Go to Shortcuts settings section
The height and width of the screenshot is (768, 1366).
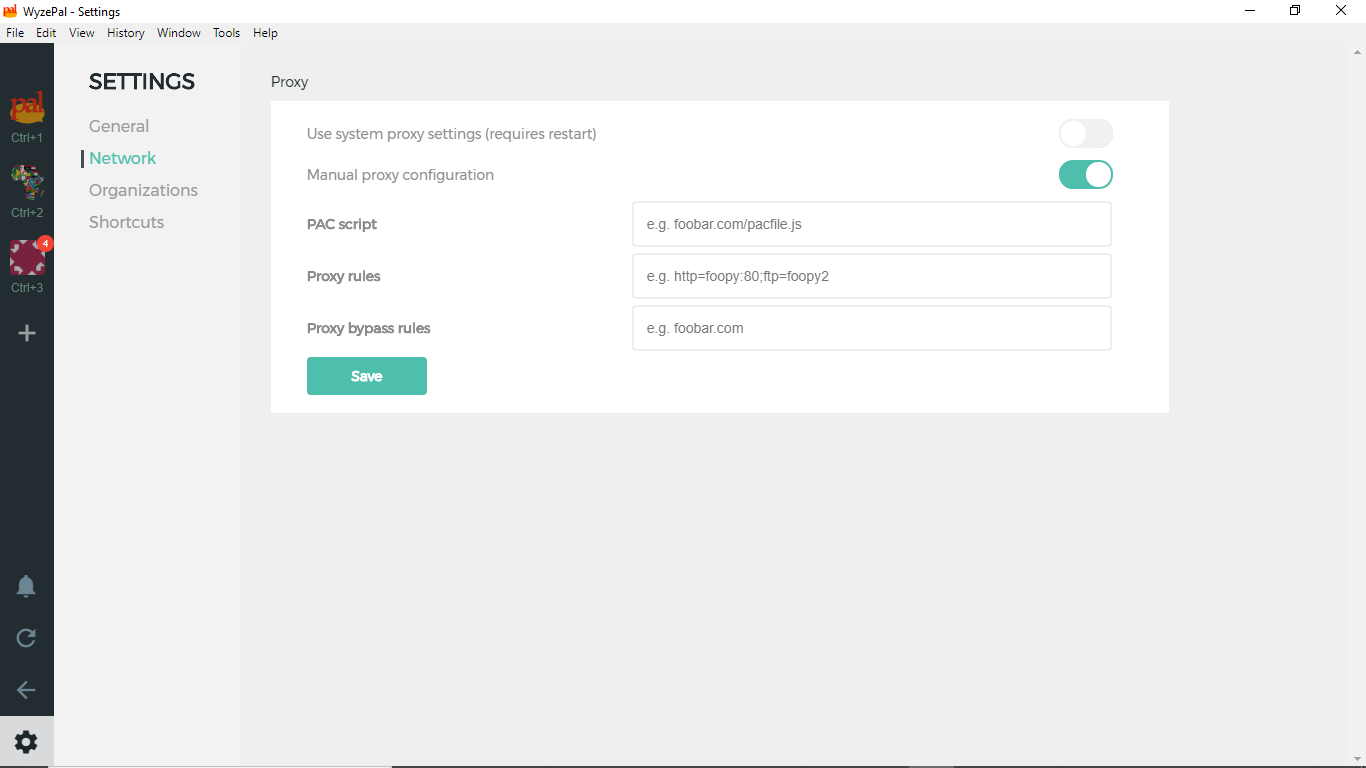pyautogui.click(x=126, y=222)
